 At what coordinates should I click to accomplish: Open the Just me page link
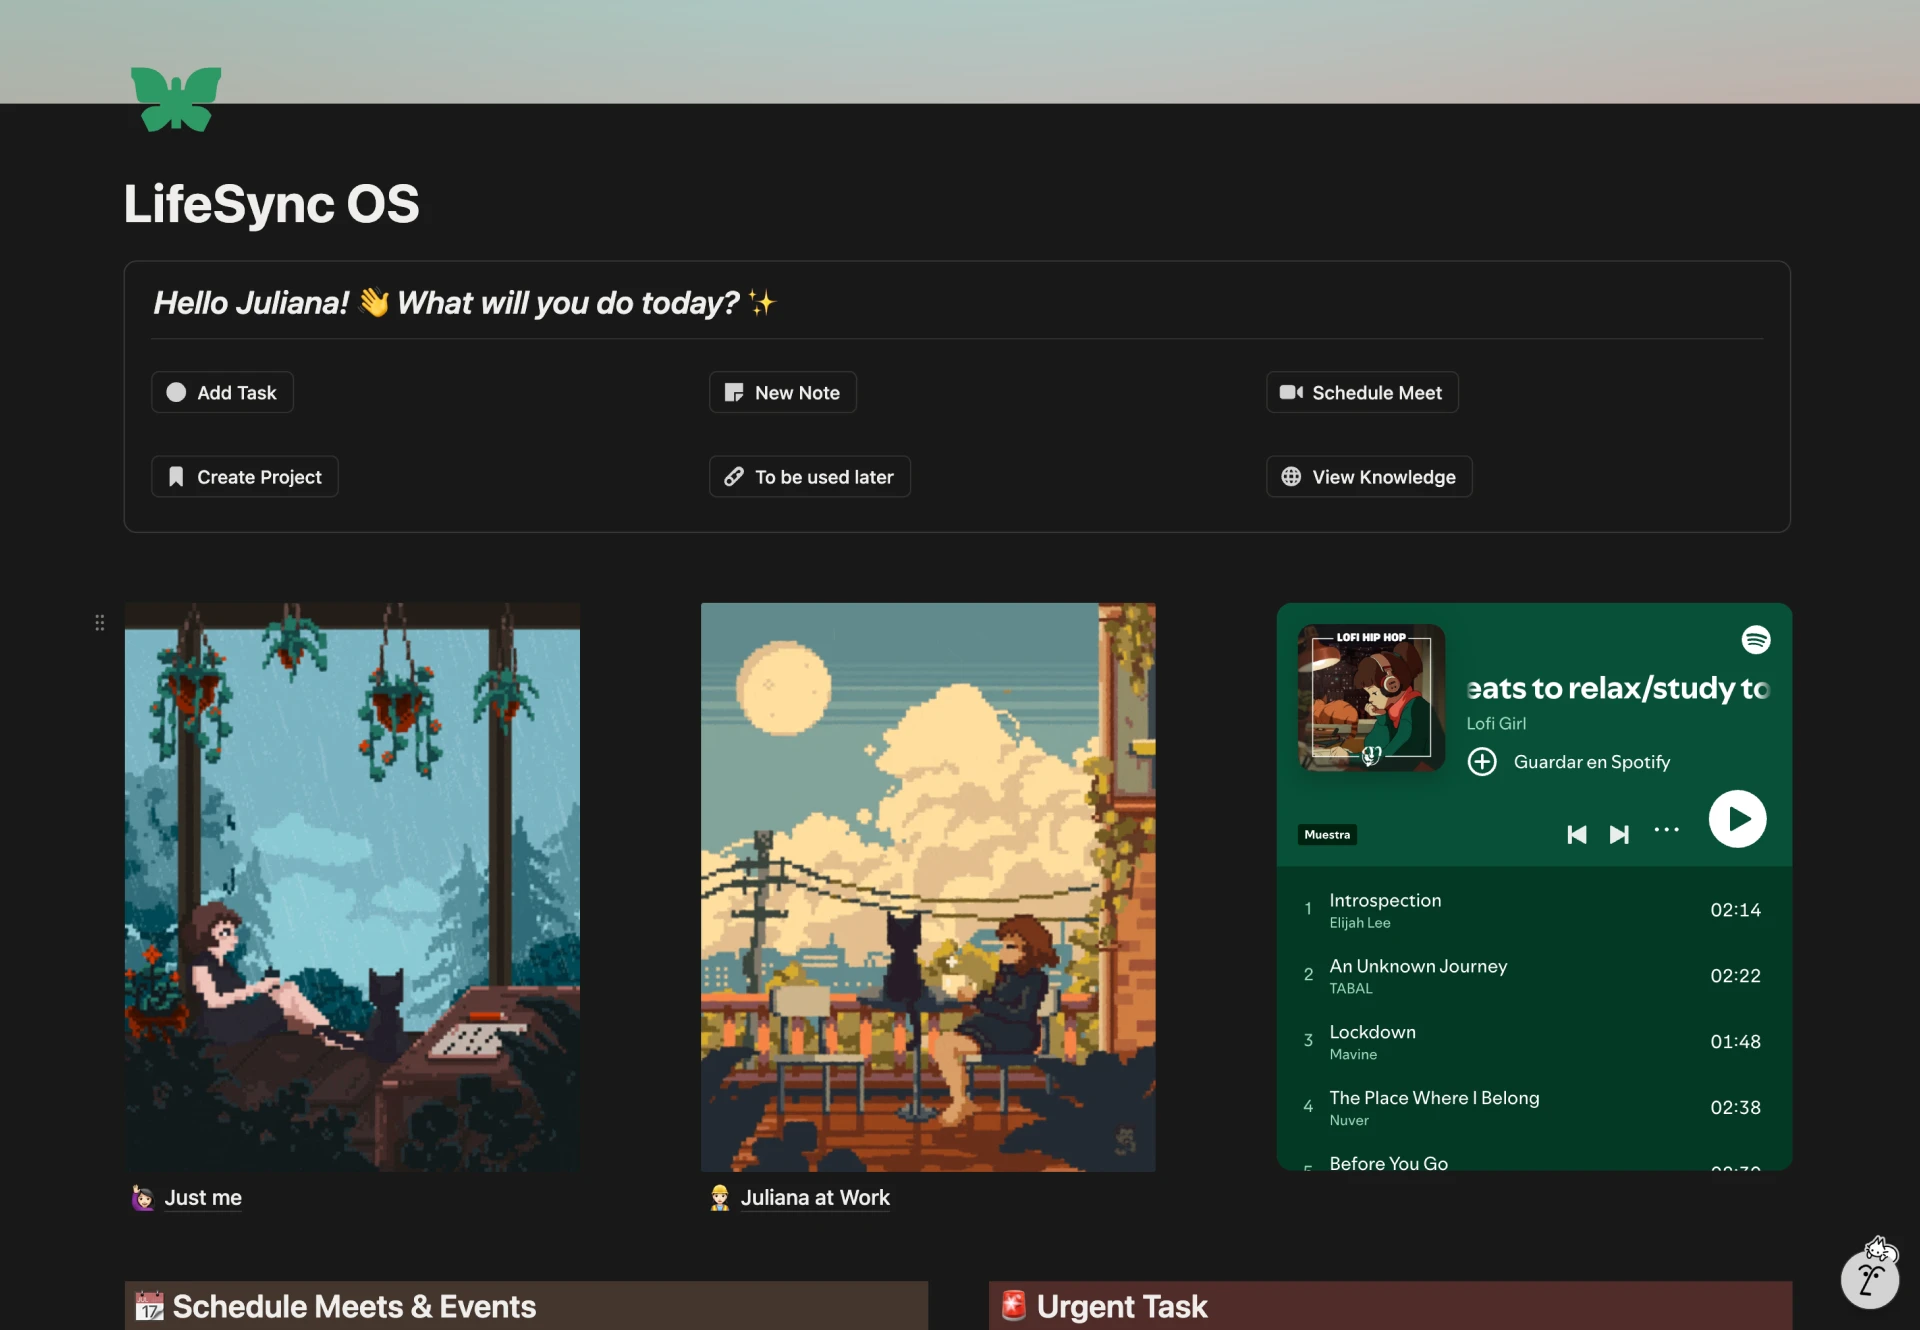pyautogui.click(x=203, y=1198)
